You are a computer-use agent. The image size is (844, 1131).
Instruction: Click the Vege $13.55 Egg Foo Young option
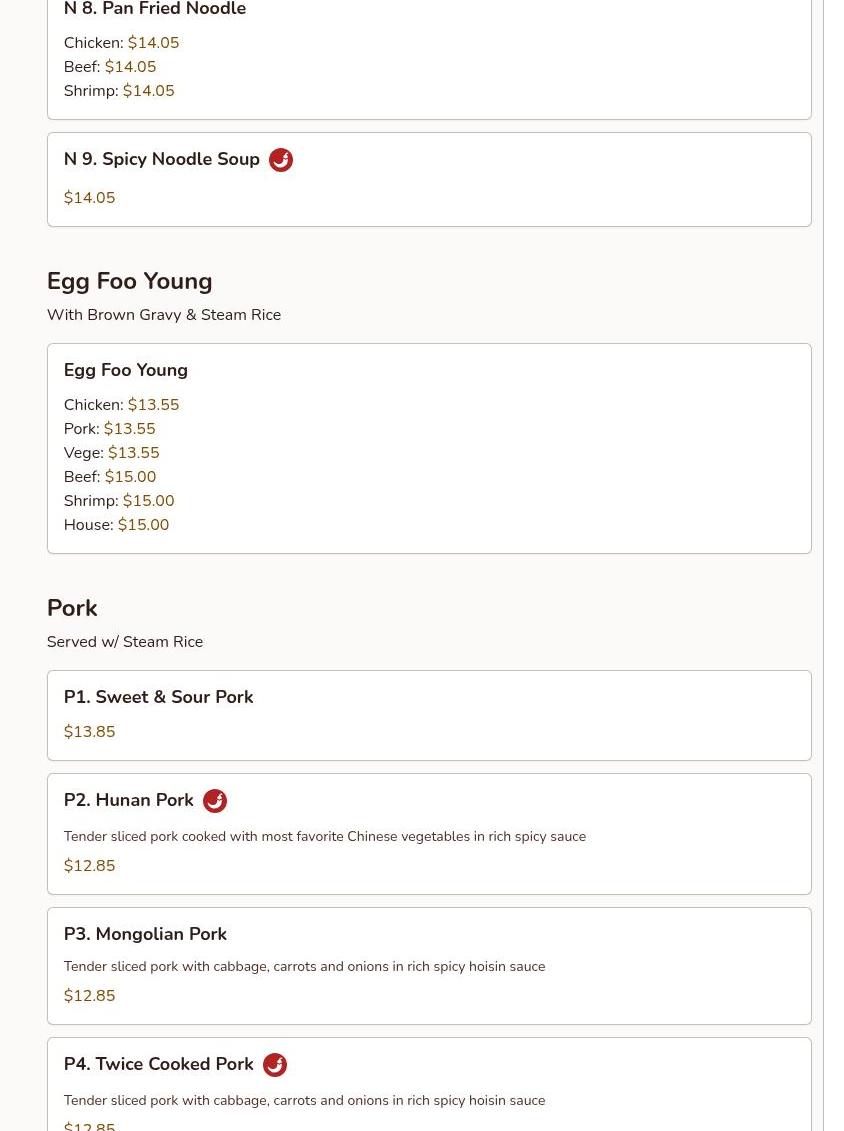pyautogui.click(x=112, y=453)
